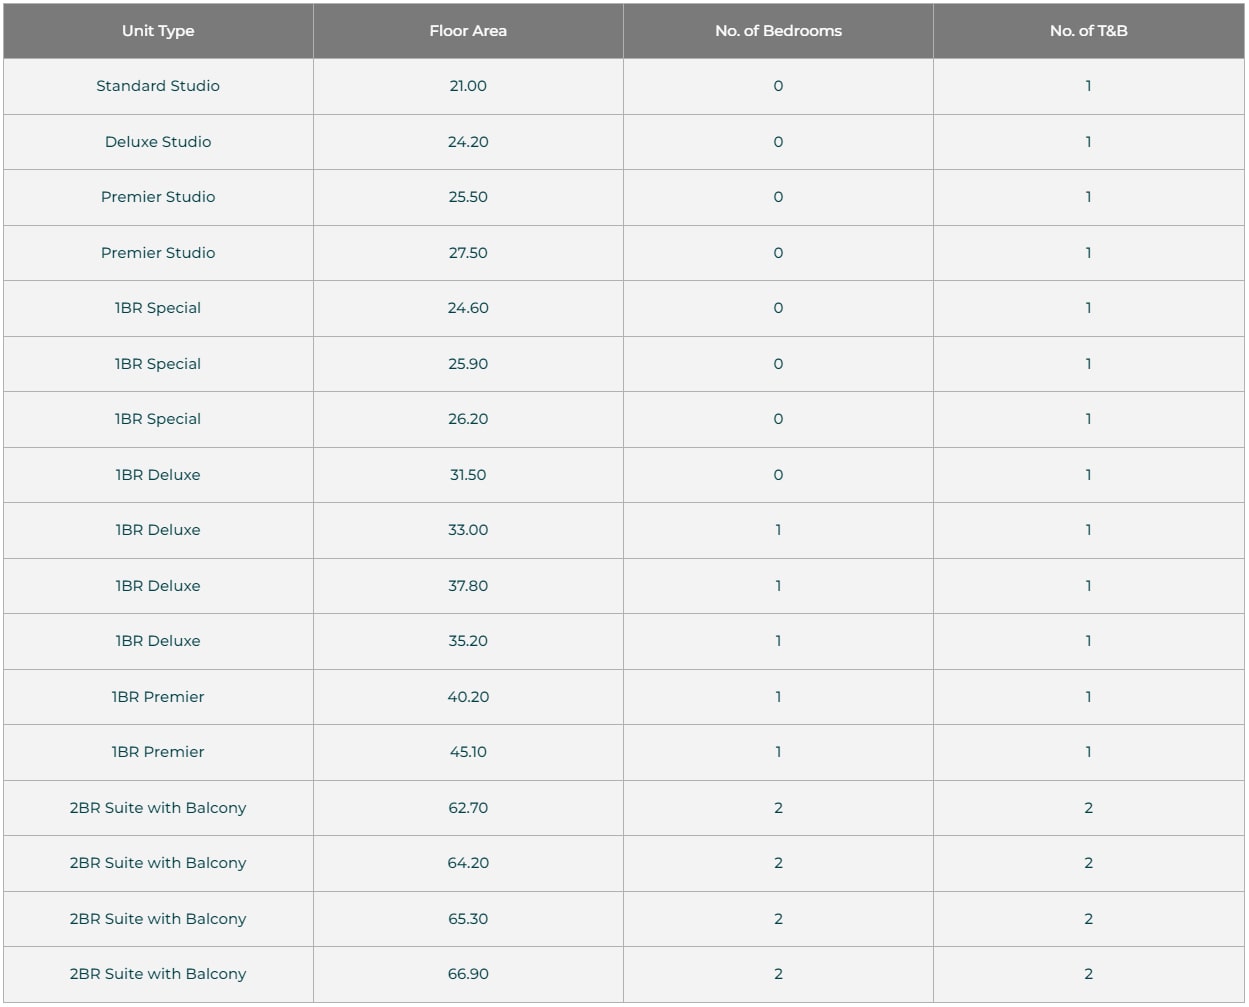Select 2BR Suite with Balcony in 66.90 row

[158, 974]
